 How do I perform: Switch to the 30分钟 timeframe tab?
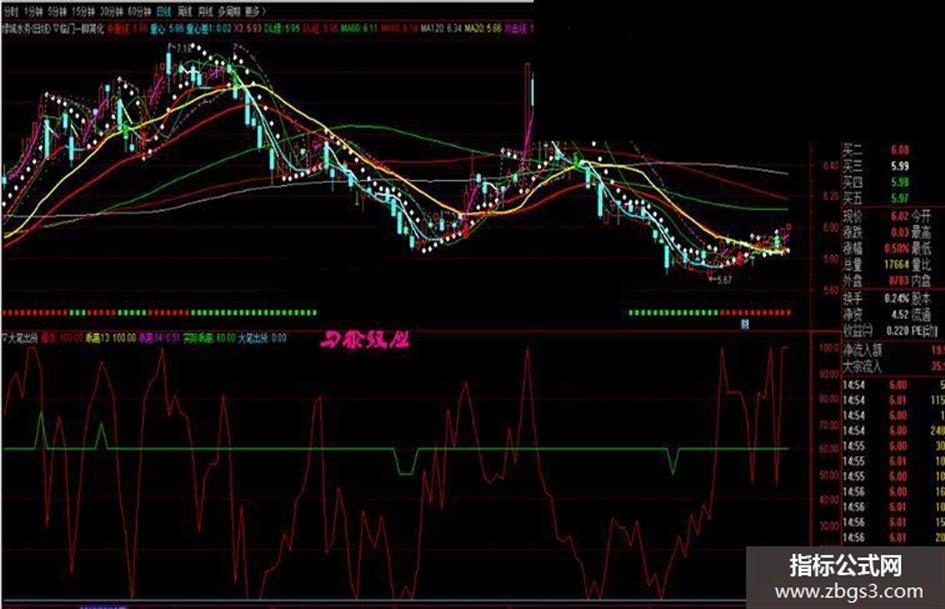pyautogui.click(x=111, y=11)
